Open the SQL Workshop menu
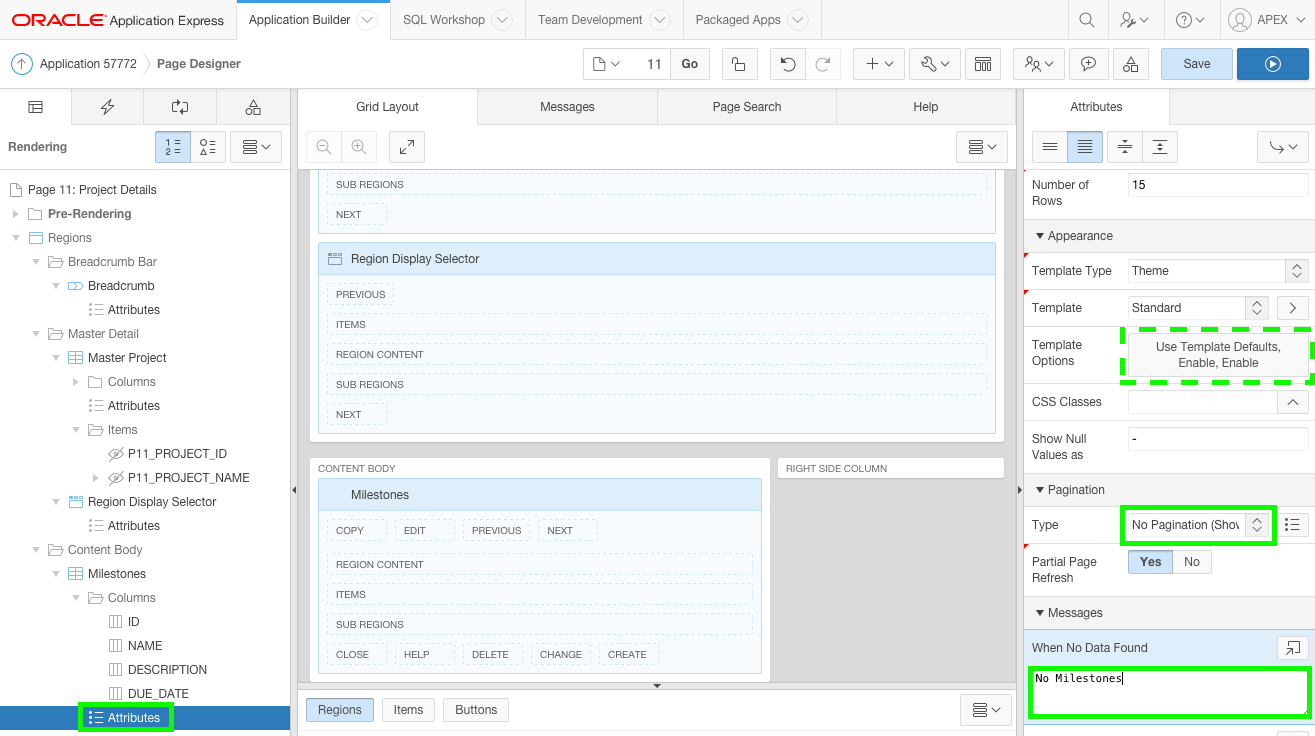The height and width of the screenshot is (736, 1315). (x=444, y=19)
